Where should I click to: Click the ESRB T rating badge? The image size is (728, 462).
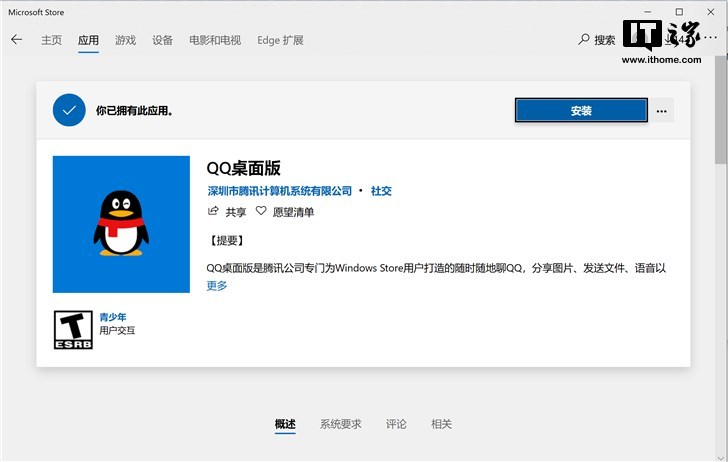click(73, 330)
